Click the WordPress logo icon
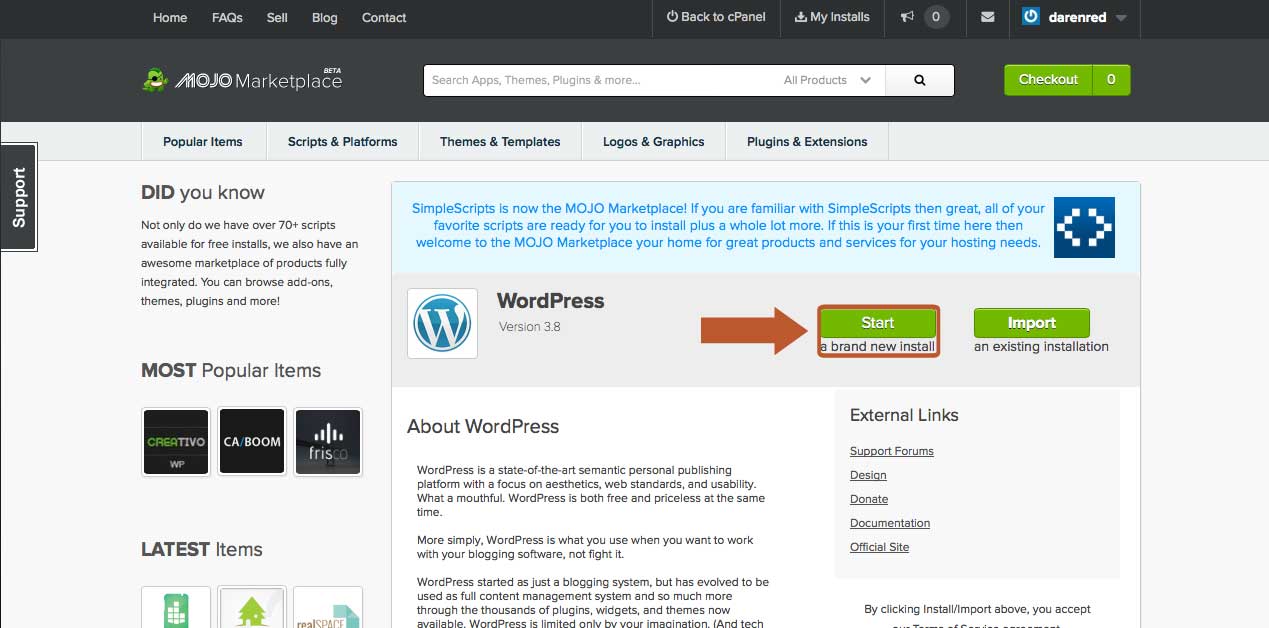1269x628 pixels. 442,323
